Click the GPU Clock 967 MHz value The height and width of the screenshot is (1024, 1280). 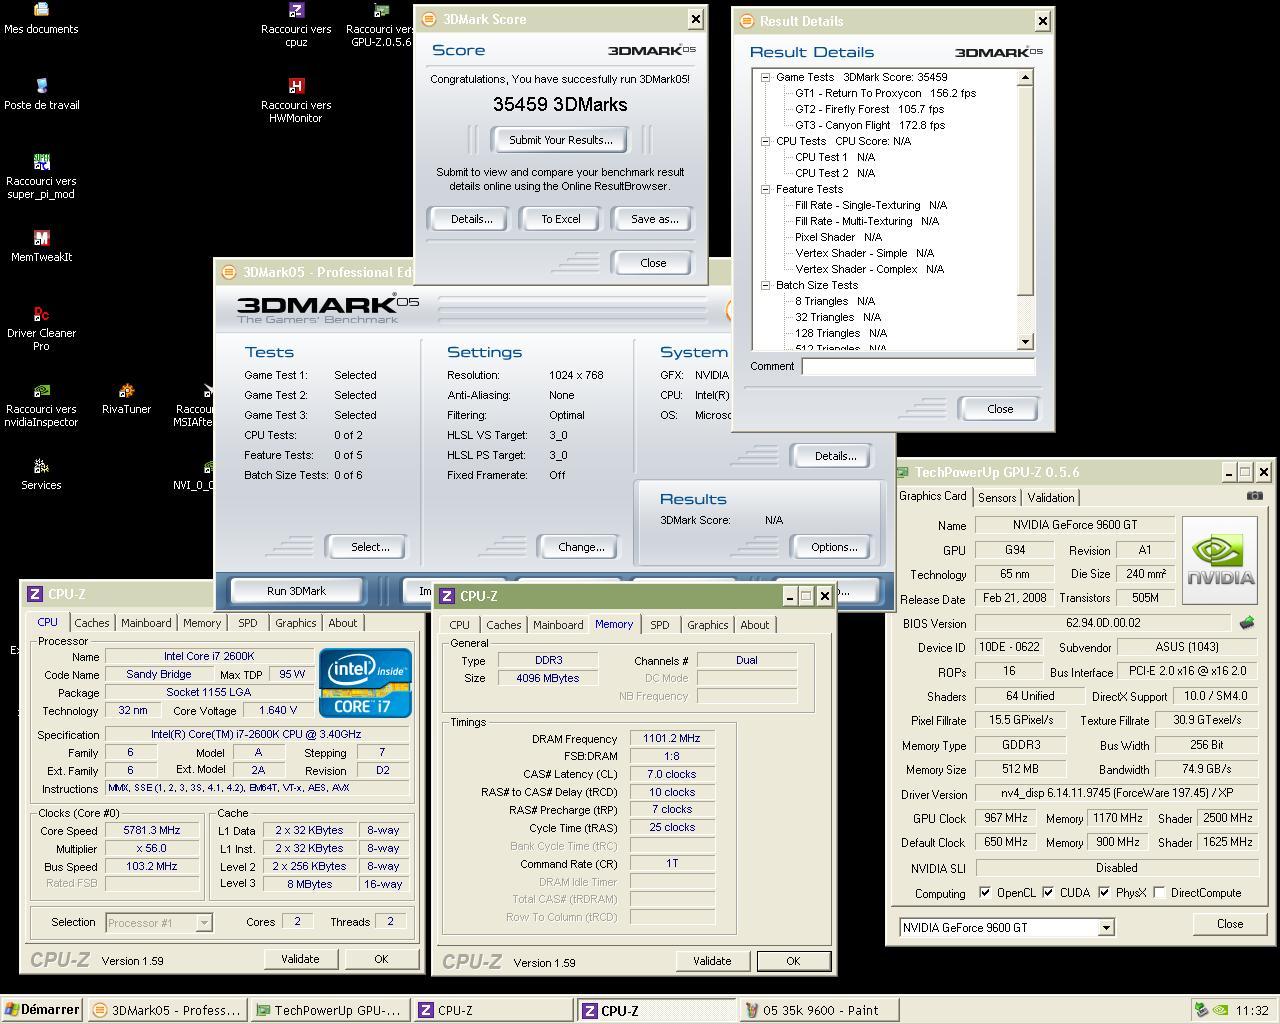click(x=1006, y=818)
